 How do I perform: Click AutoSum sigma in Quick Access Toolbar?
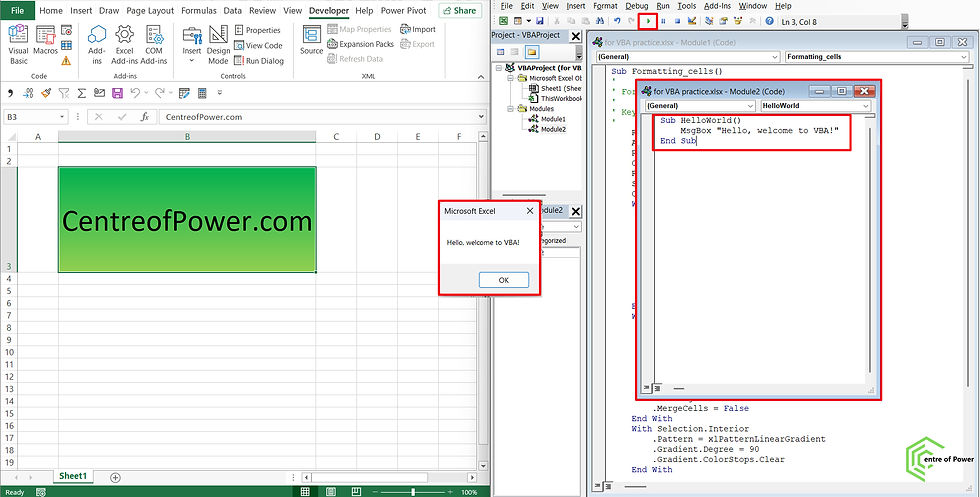(82, 93)
